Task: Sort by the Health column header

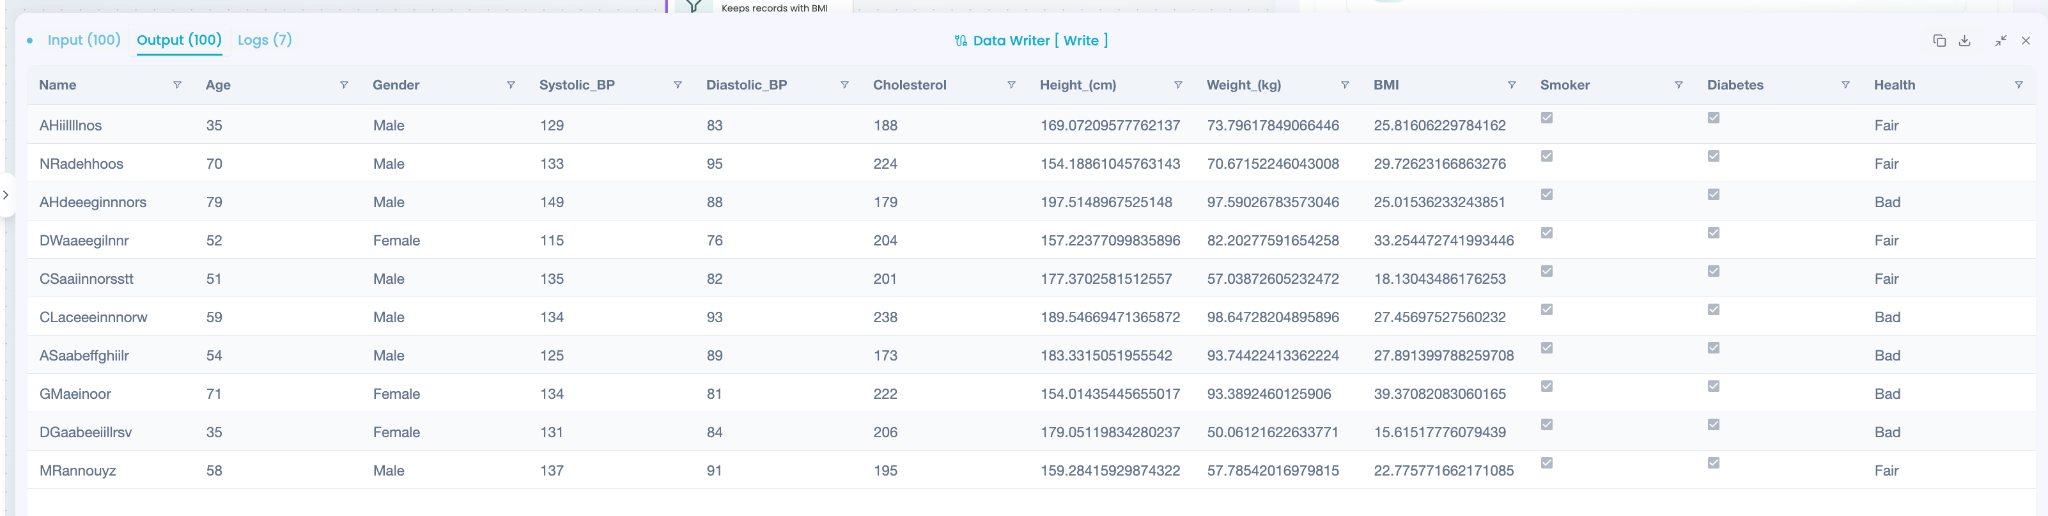Action: [x=1895, y=85]
